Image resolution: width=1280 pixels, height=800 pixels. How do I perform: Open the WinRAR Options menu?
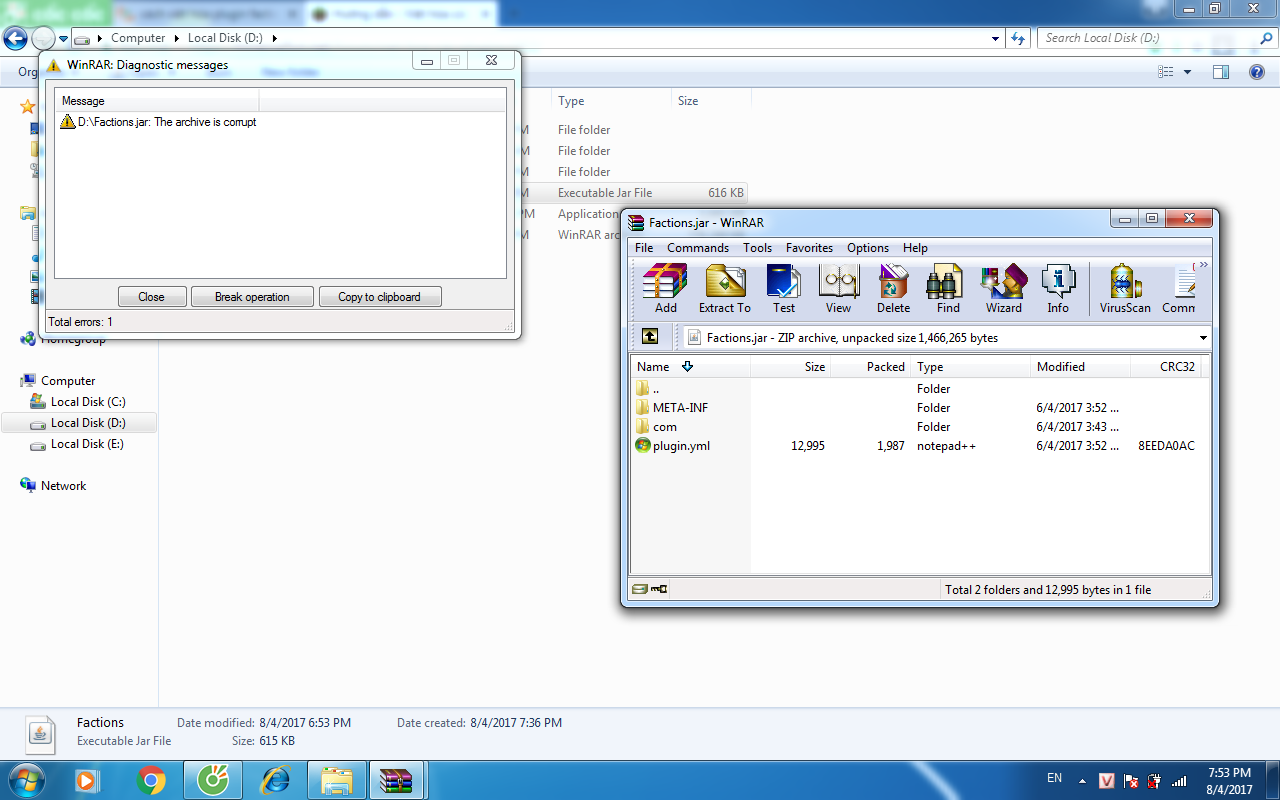pyautogui.click(x=868, y=248)
